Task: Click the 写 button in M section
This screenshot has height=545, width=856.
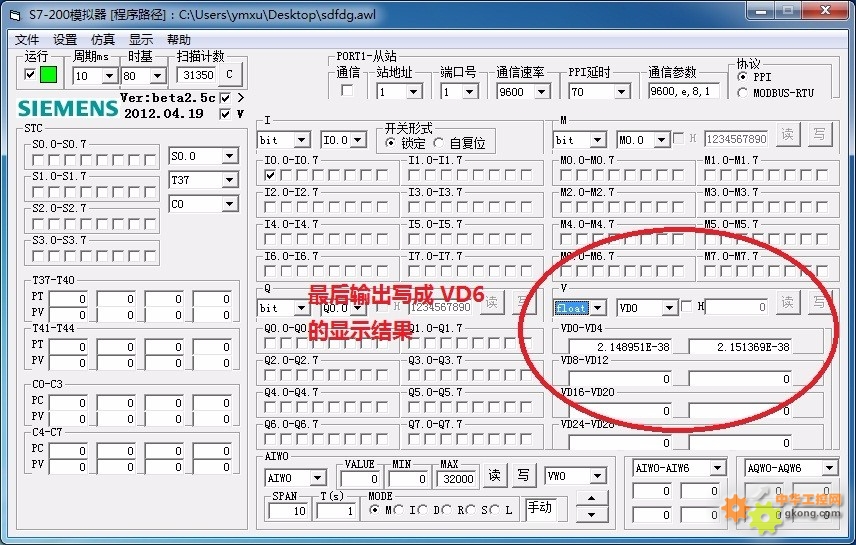Action: [x=819, y=135]
